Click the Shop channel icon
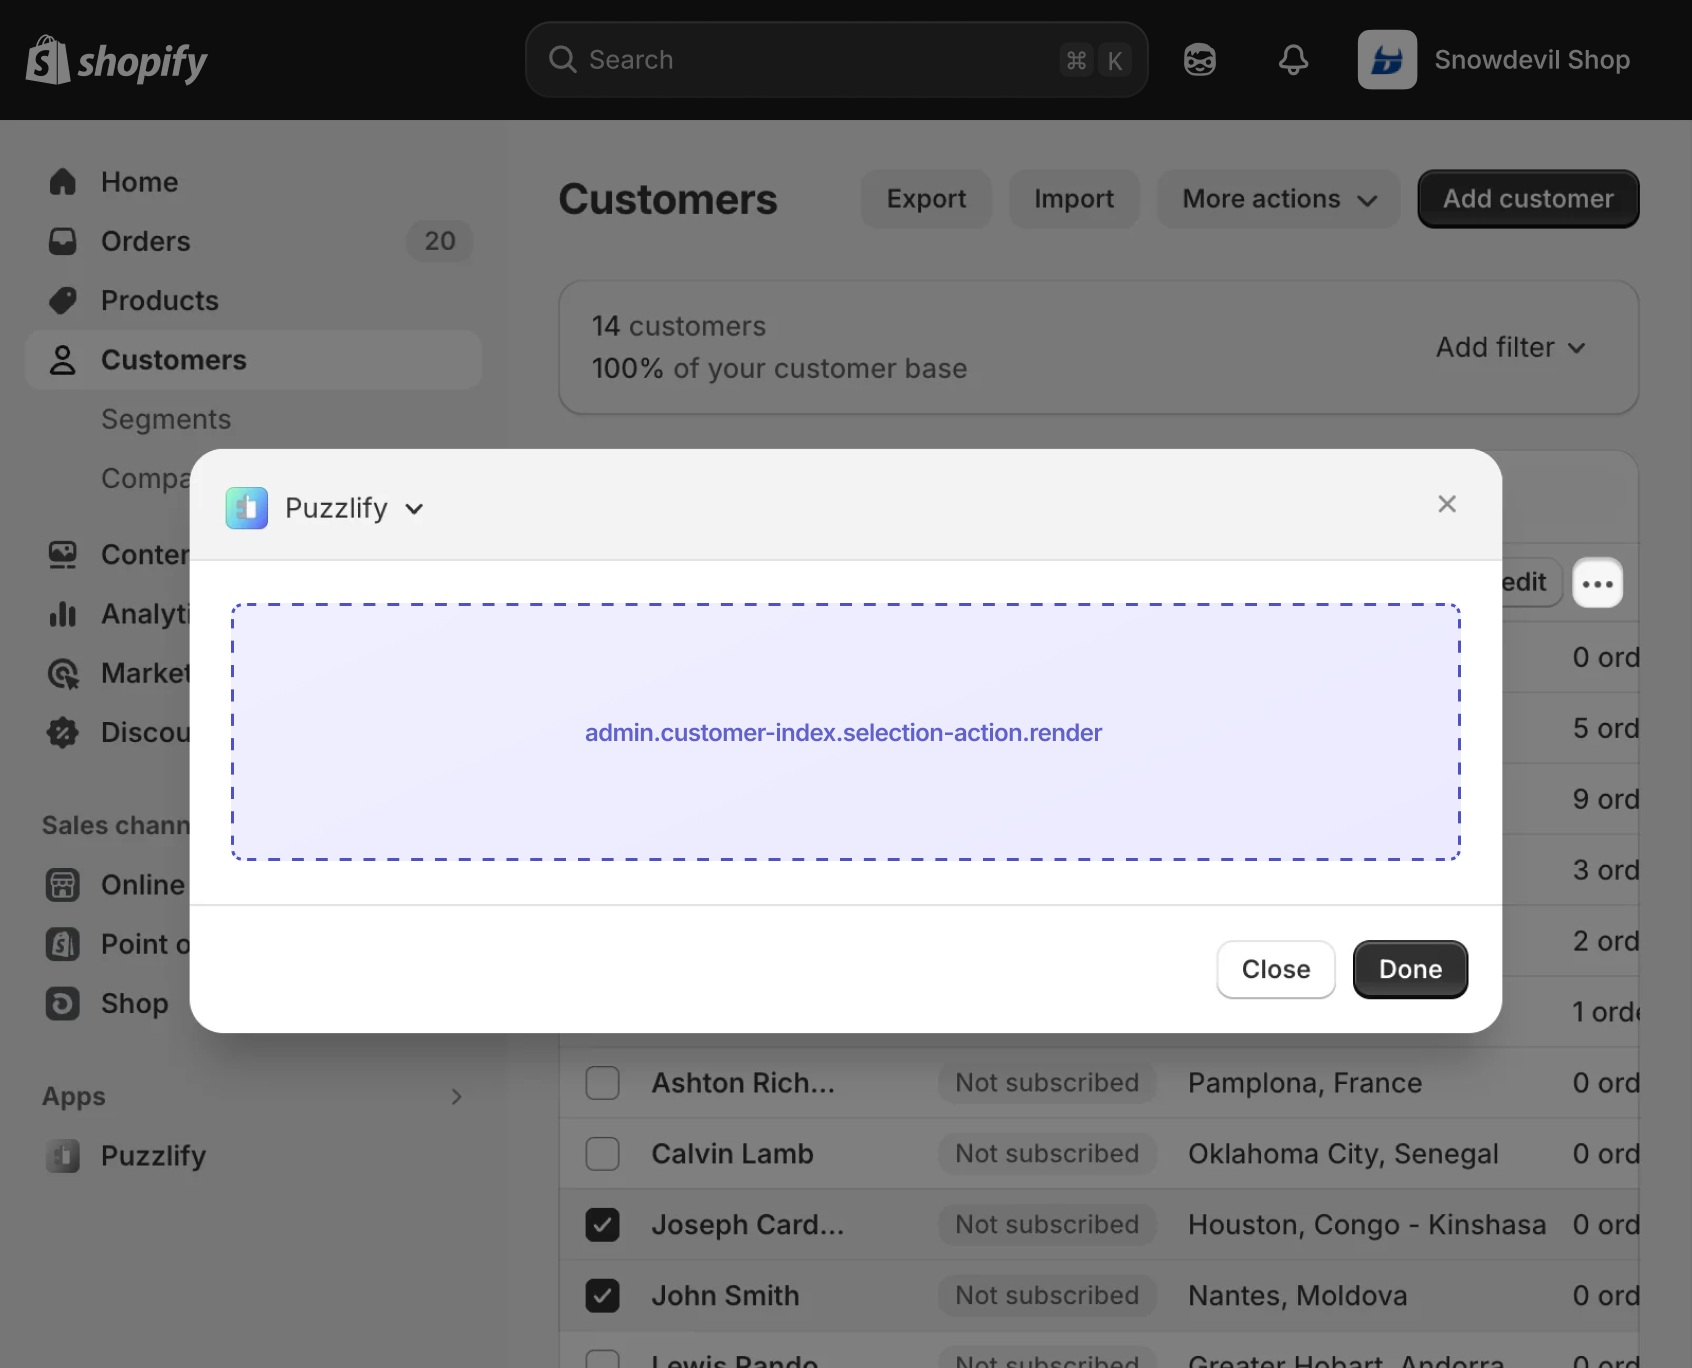Screen dimensions: 1692x1368 [x=63, y=1003]
